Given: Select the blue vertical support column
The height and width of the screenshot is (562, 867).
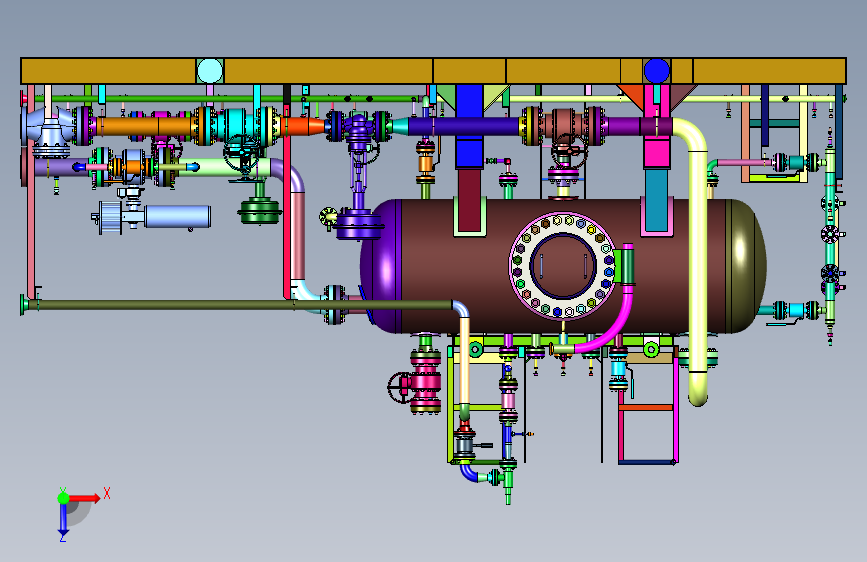Looking at the screenshot, I should (469, 127).
